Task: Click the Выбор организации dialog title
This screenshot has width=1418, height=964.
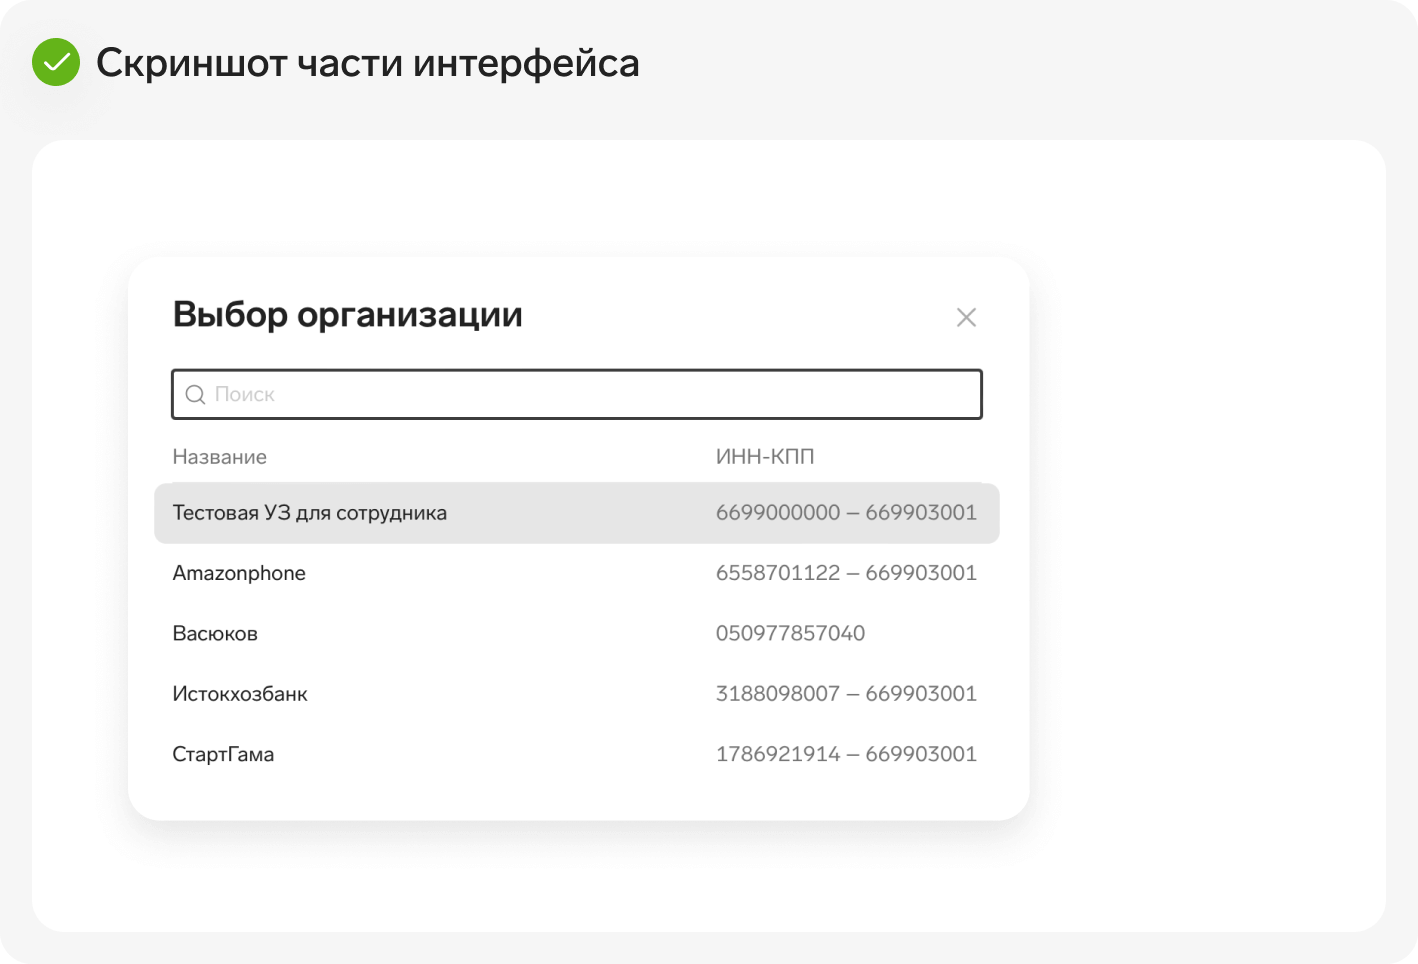Action: click(x=348, y=315)
